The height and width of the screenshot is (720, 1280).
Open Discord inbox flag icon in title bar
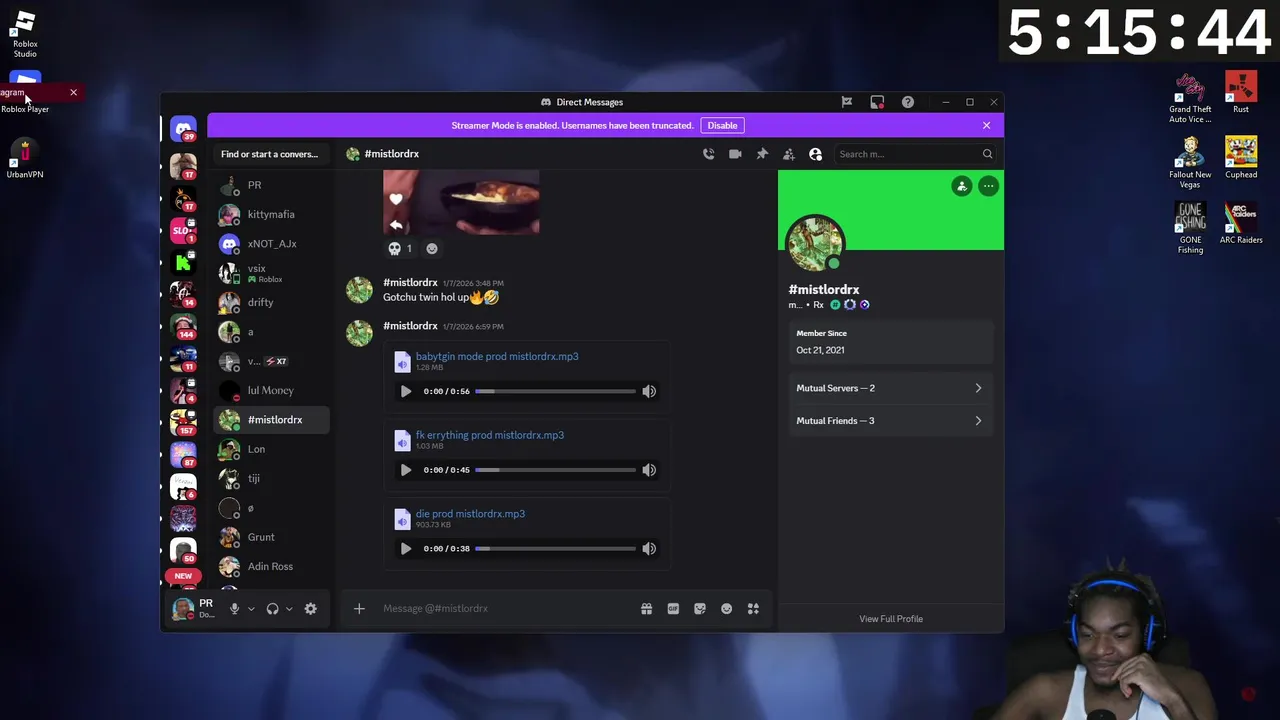click(846, 102)
